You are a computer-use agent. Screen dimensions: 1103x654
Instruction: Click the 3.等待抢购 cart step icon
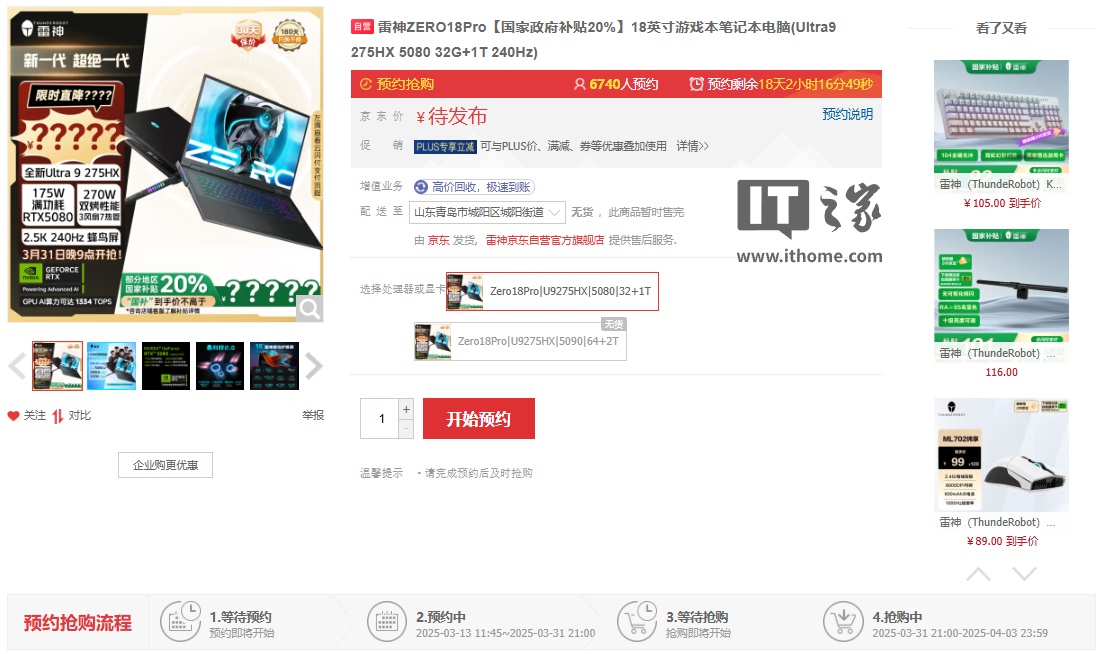pos(637,622)
